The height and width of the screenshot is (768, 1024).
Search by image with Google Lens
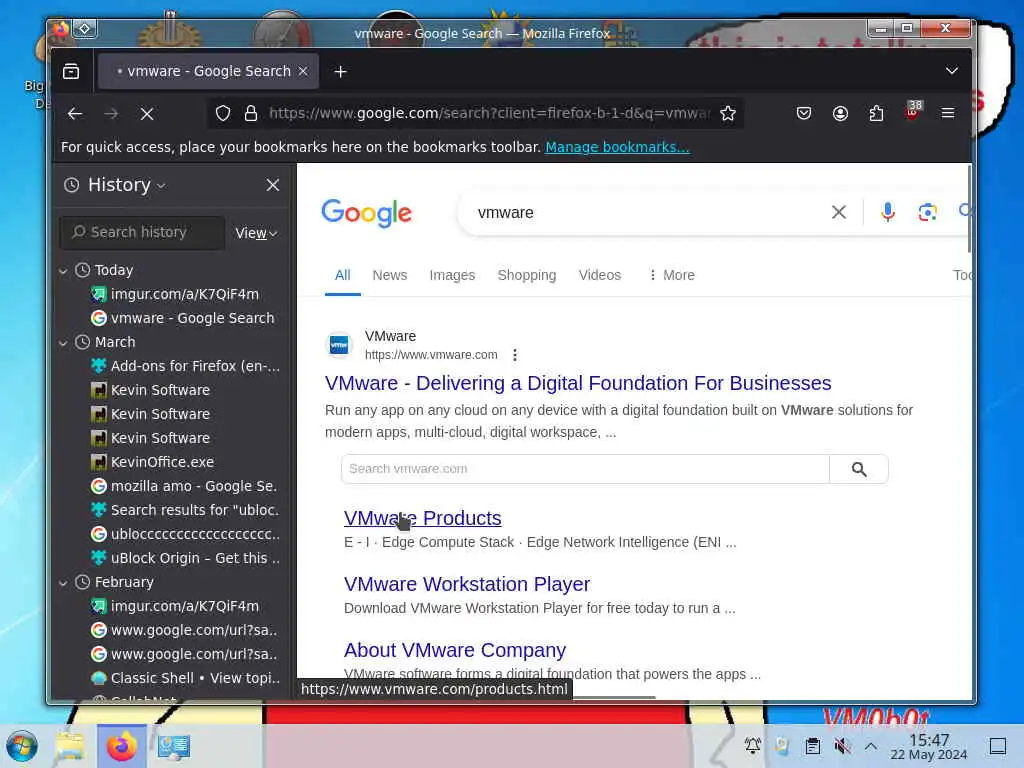[x=927, y=212]
